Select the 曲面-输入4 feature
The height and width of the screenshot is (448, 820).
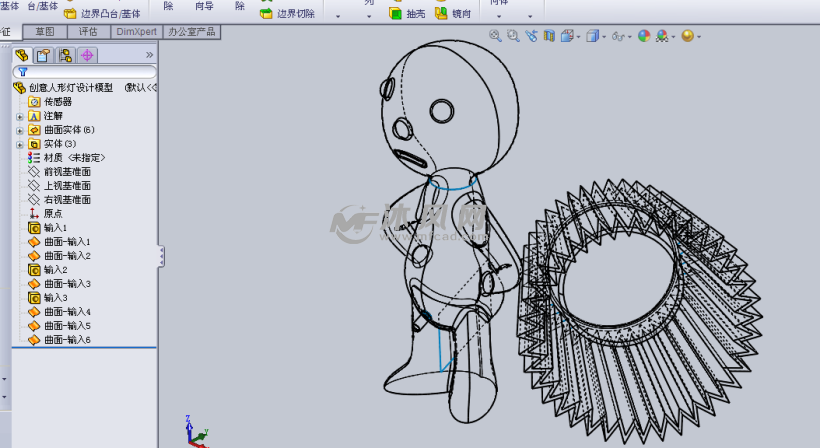coord(67,312)
